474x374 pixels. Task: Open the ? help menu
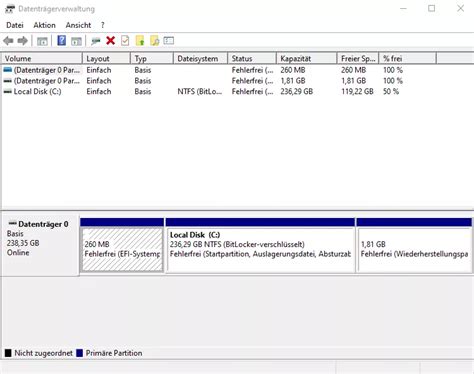(103, 25)
